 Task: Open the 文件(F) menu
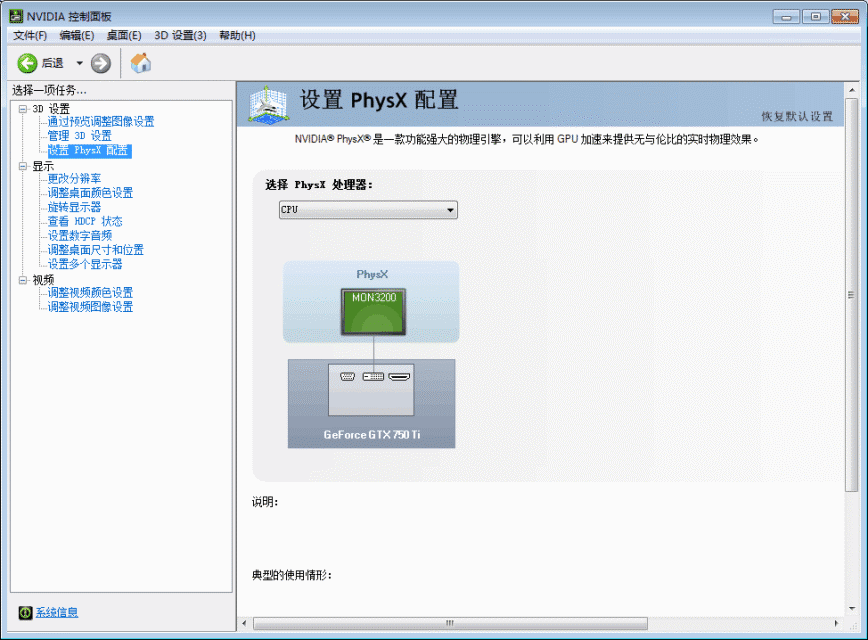point(30,35)
